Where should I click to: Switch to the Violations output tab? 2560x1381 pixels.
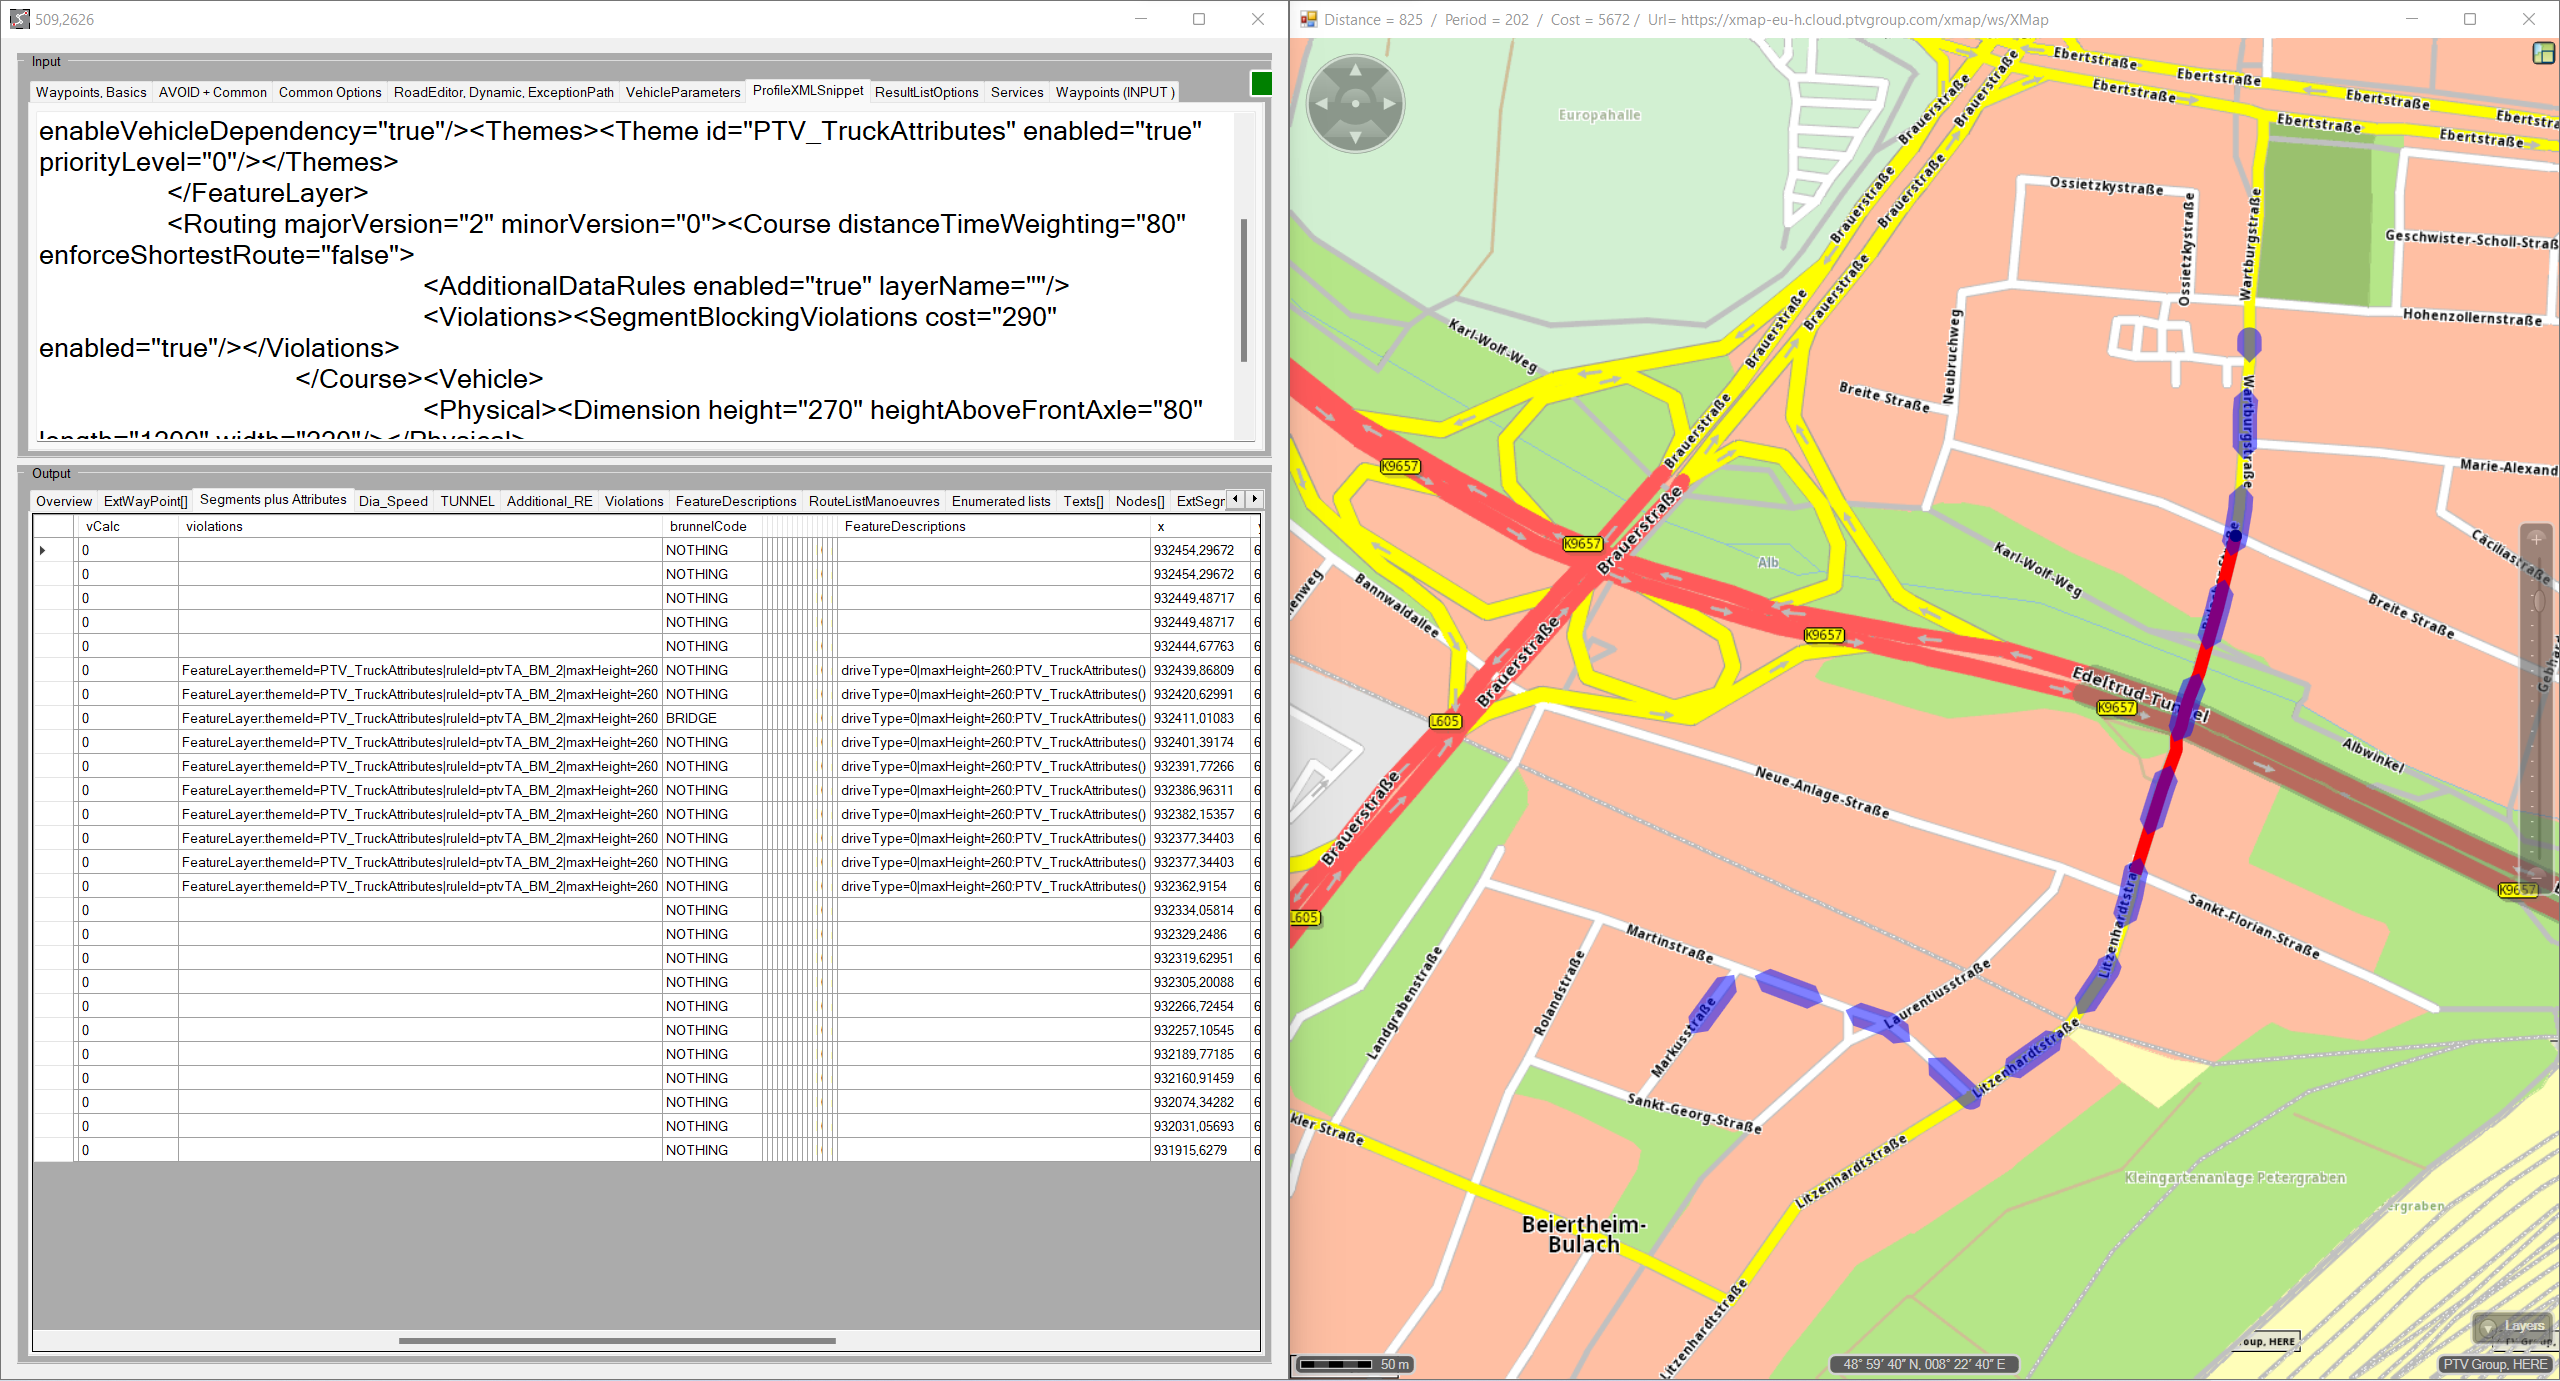(x=633, y=501)
